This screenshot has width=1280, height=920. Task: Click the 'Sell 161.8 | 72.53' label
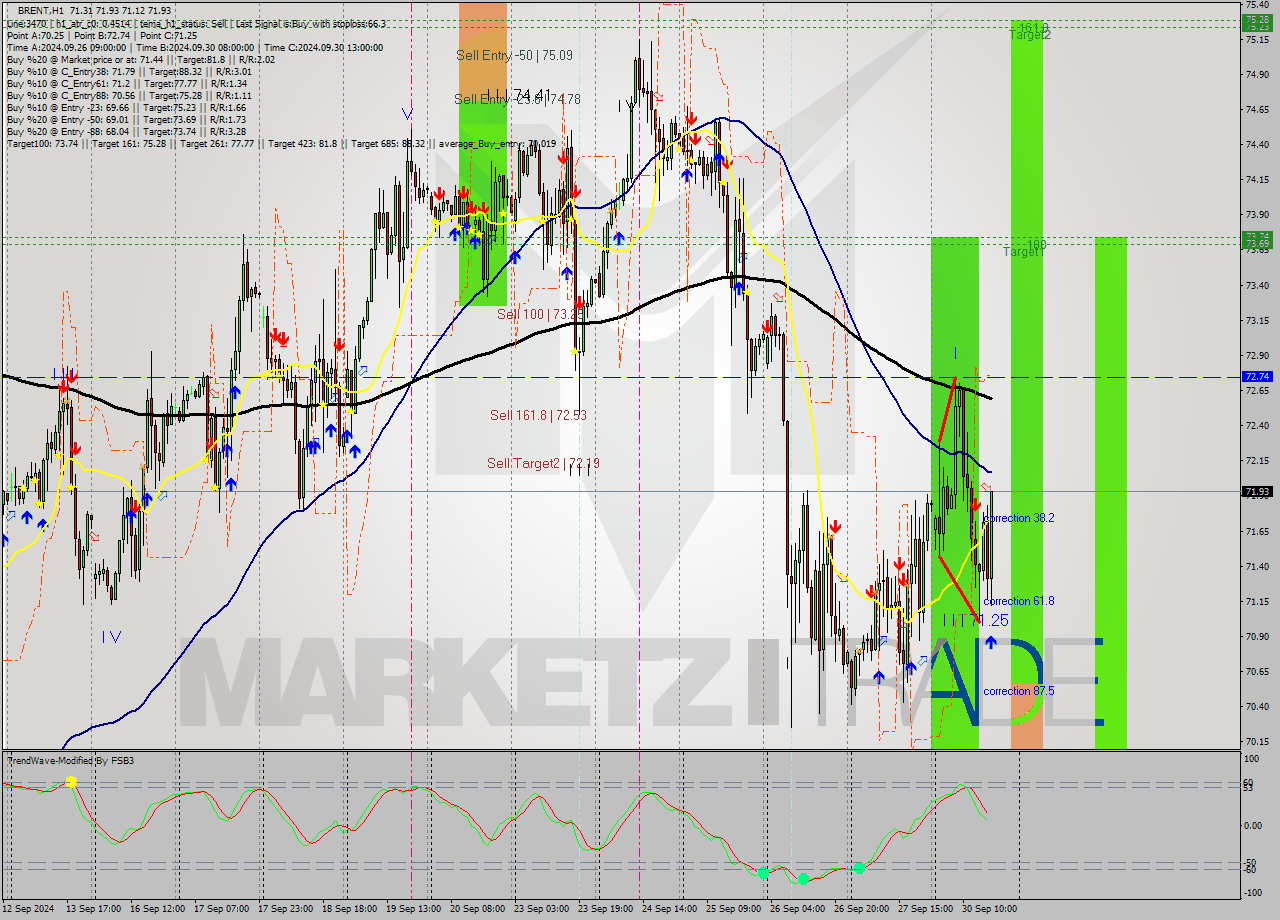[x=538, y=414]
